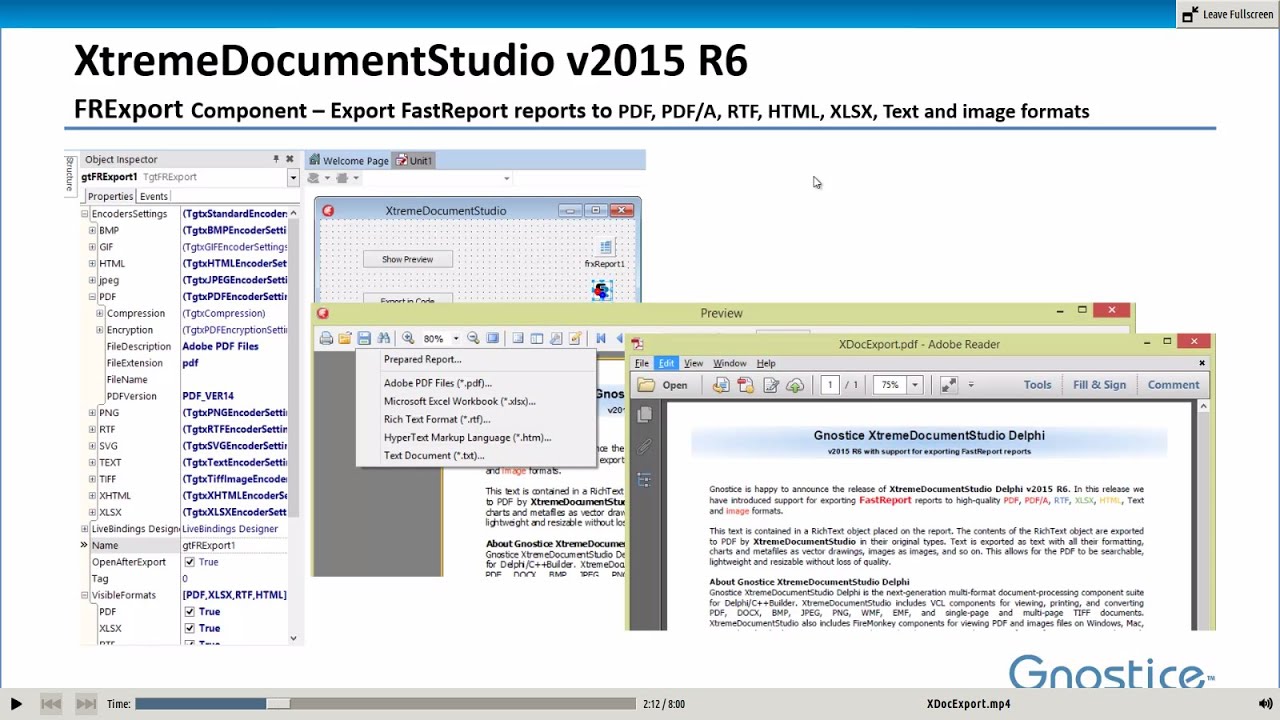Click the video Play button

16,704
